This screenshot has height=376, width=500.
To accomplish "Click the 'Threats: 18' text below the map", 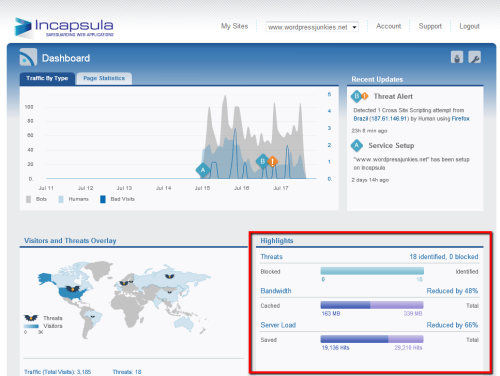I will tap(127, 372).
